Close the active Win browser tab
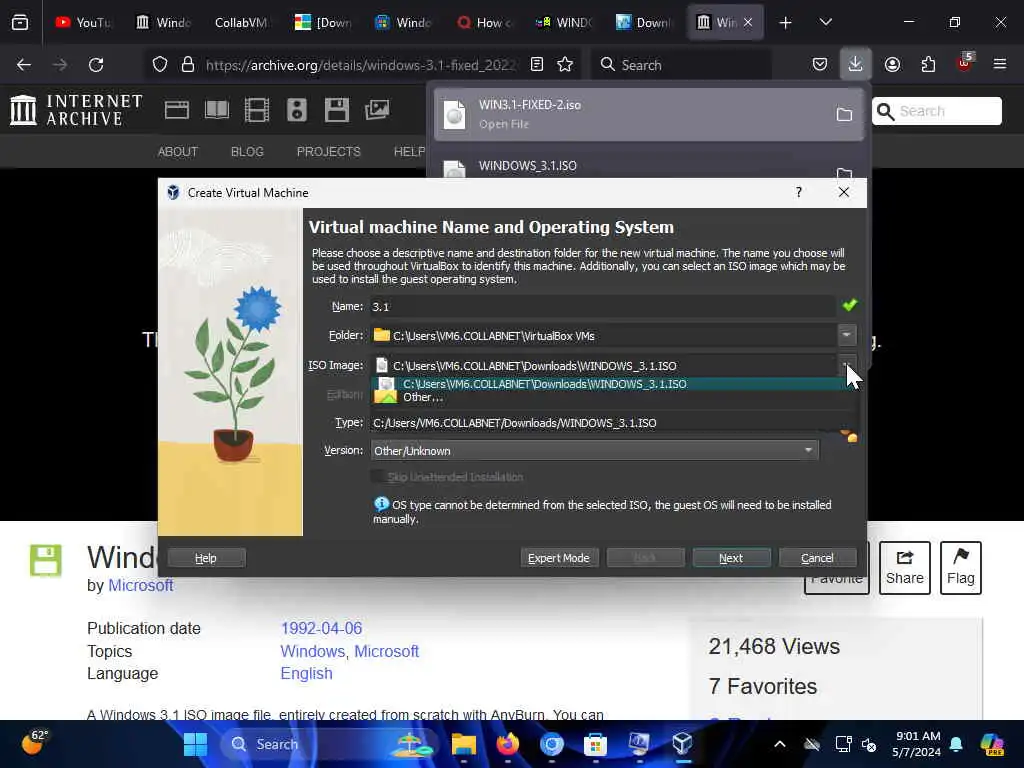 (x=748, y=22)
